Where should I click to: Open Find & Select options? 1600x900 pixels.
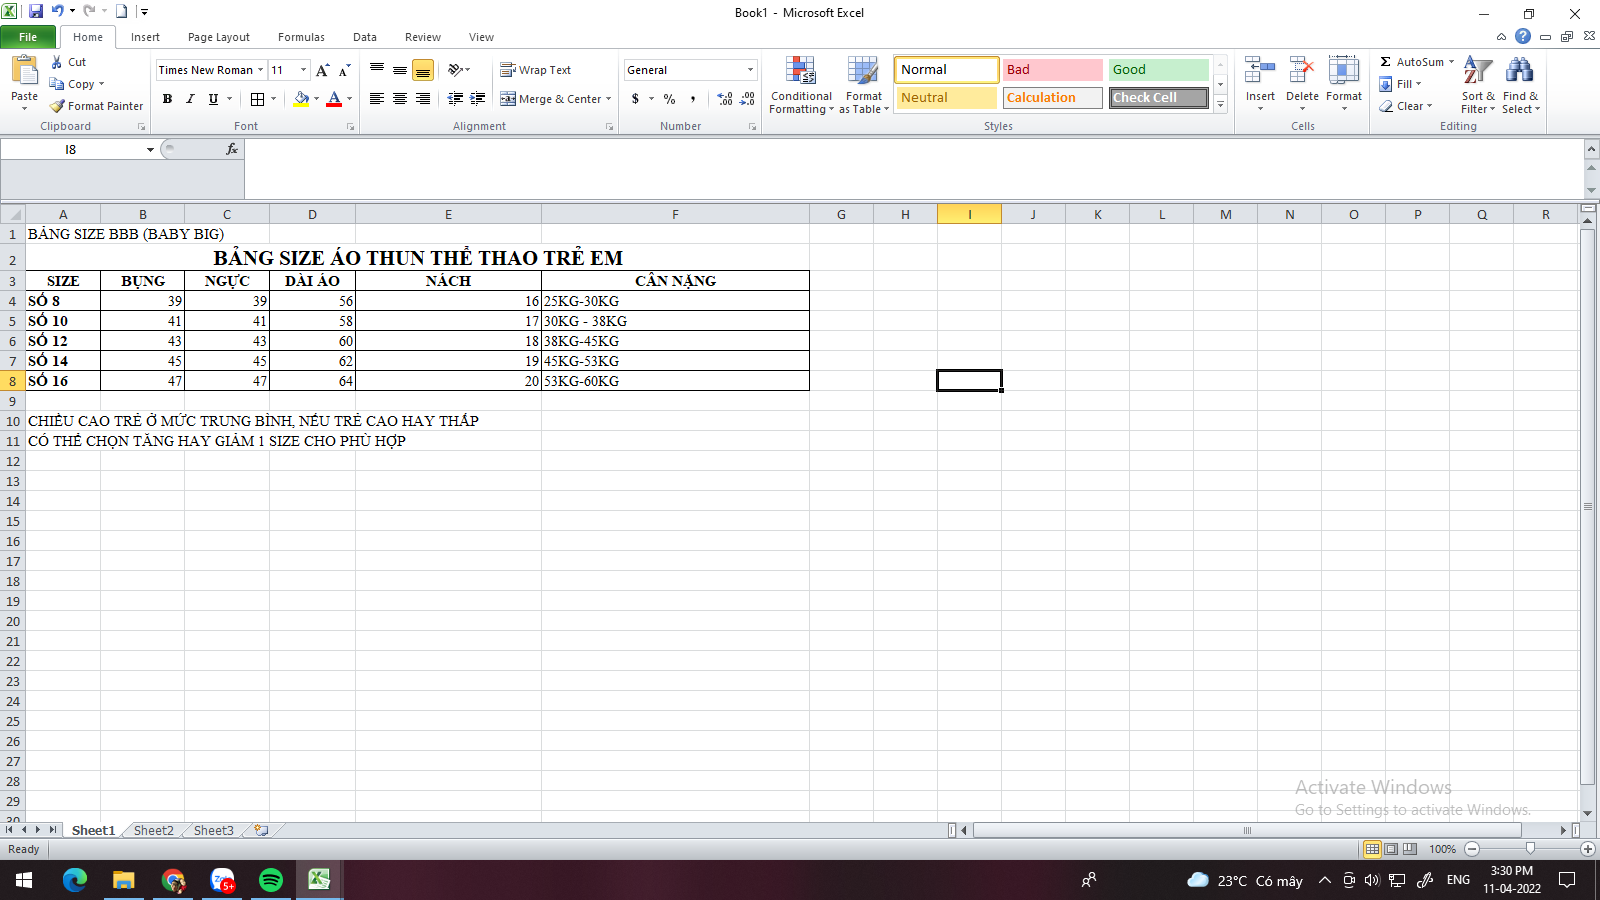click(x=1520, y=86)
